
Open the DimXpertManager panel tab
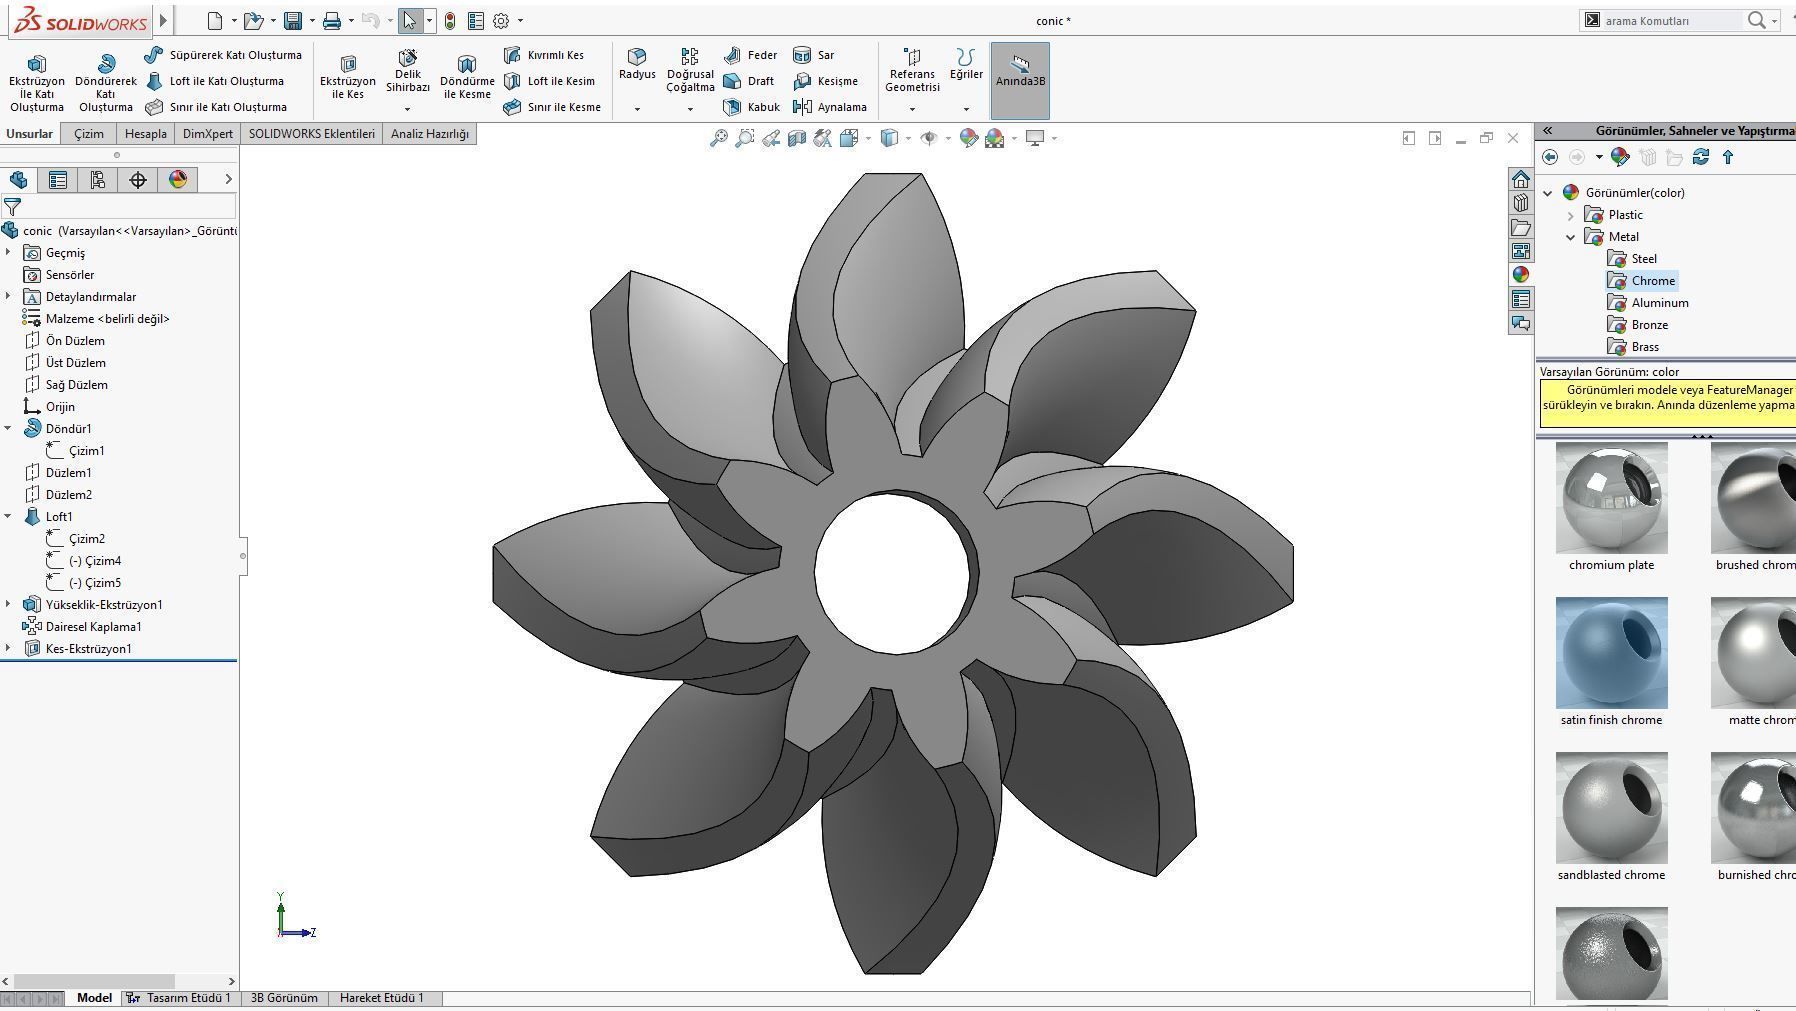click(x=138, y=180)
